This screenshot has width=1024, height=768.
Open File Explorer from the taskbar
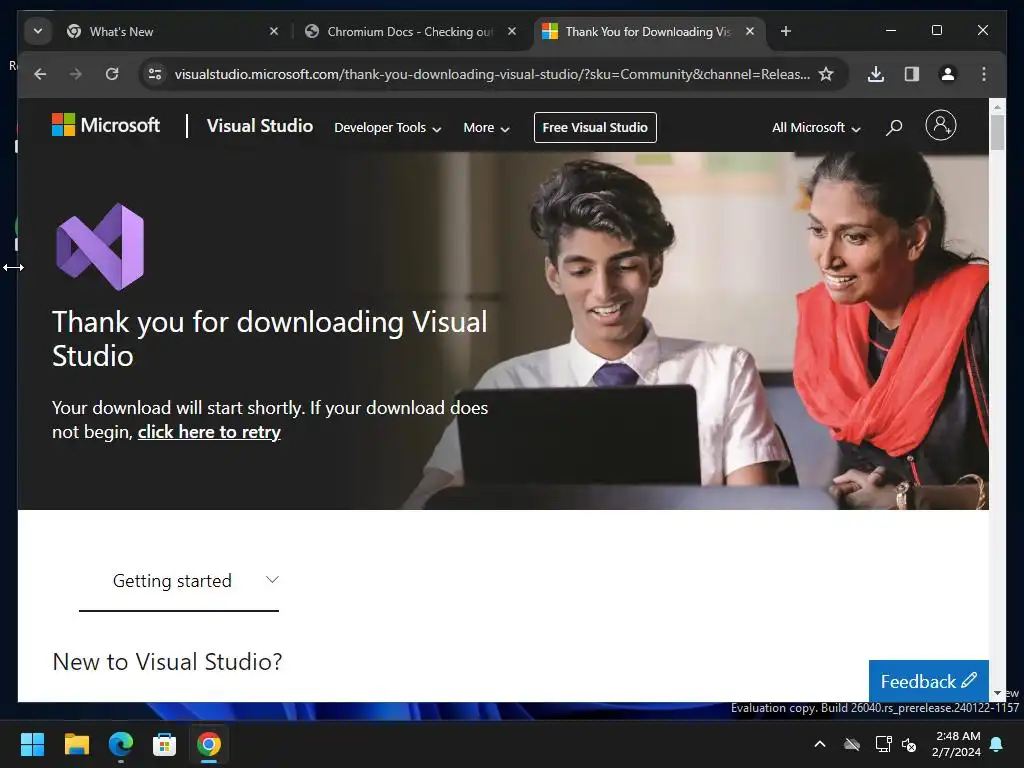(76, 744)
